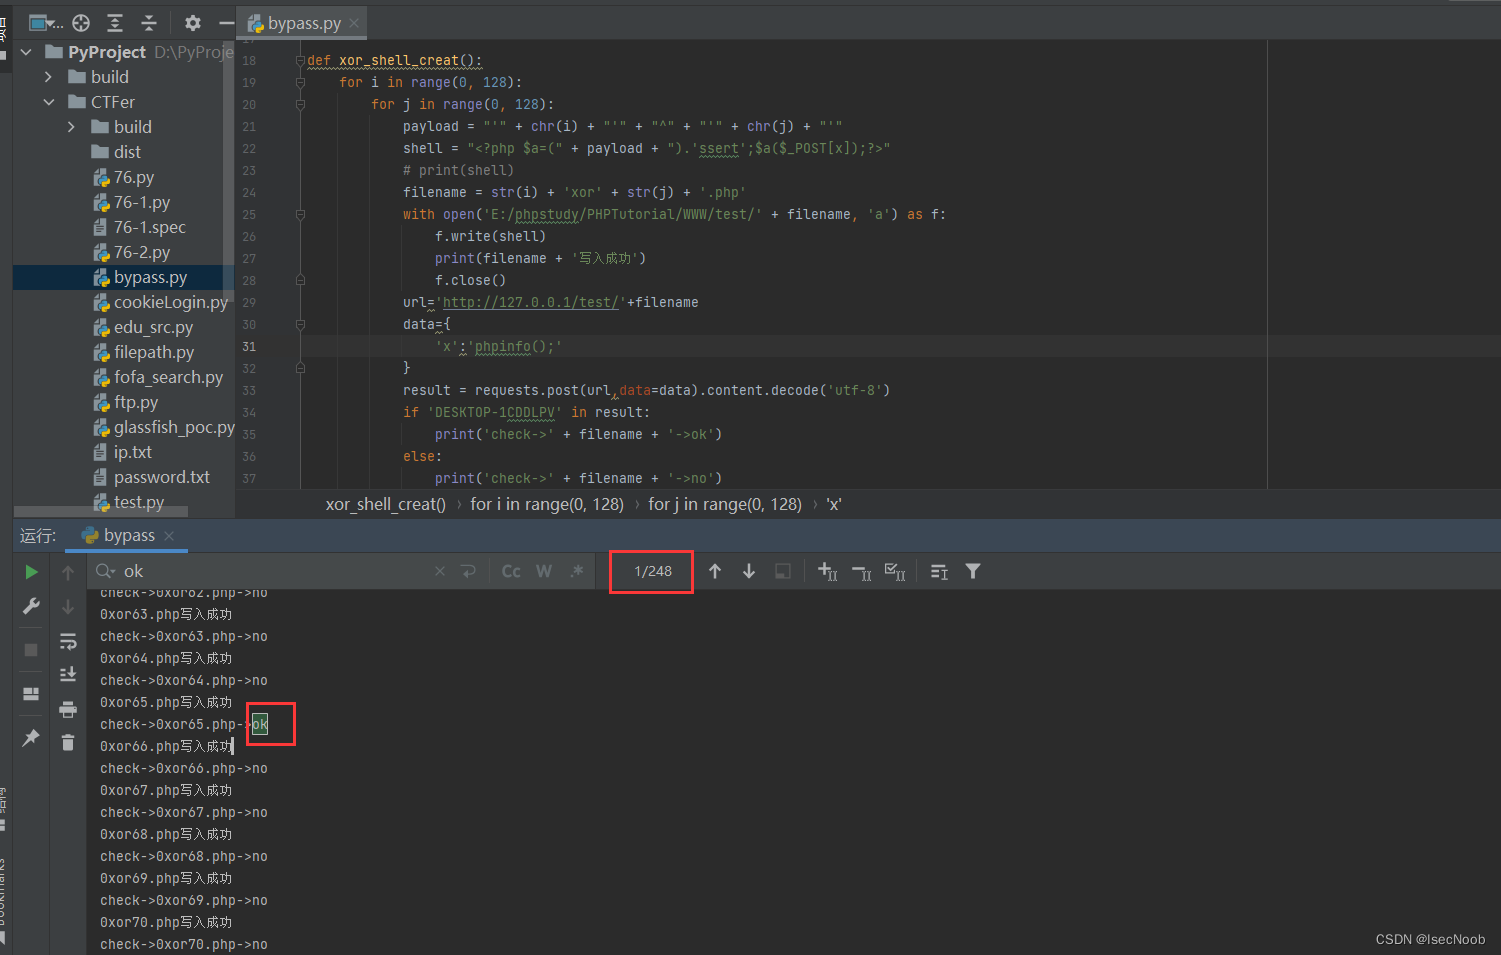
Task: Fold the 'for i' loop at line 19
Action: click(x=300, y=82)
